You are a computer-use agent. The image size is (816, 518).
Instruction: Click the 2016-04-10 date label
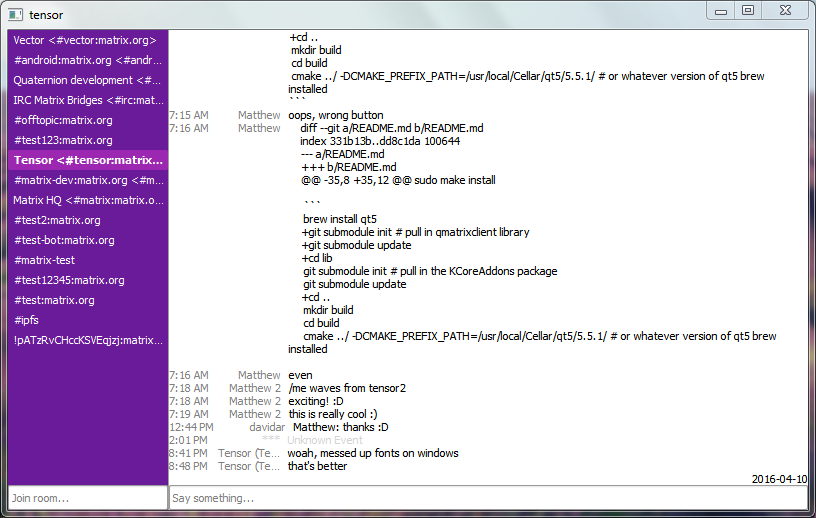(x=779, y=479)
